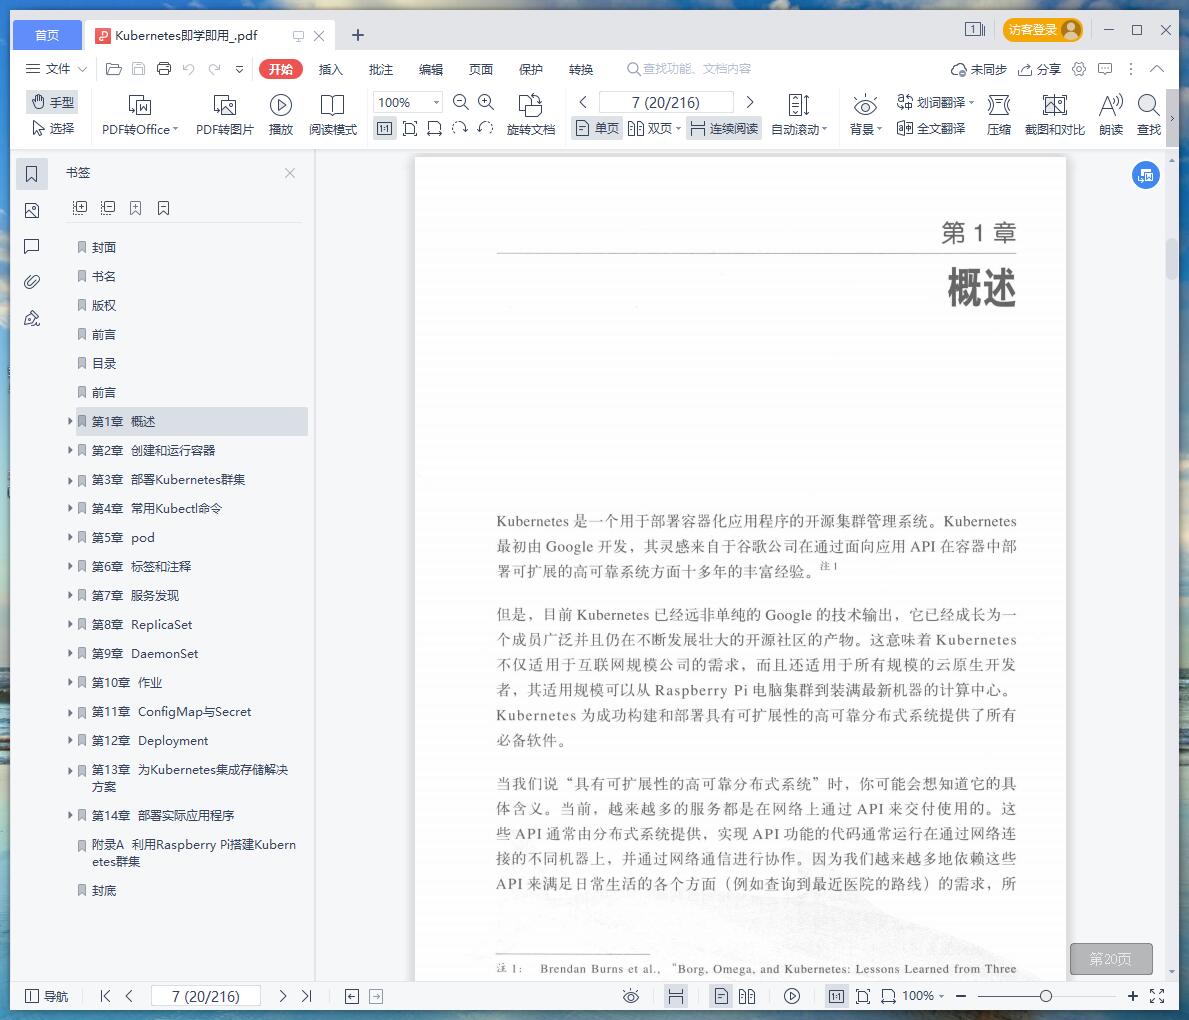This screenshot has width=1189, height=1020.
Task: Go to the 首页 home tab
Action: 47,35
